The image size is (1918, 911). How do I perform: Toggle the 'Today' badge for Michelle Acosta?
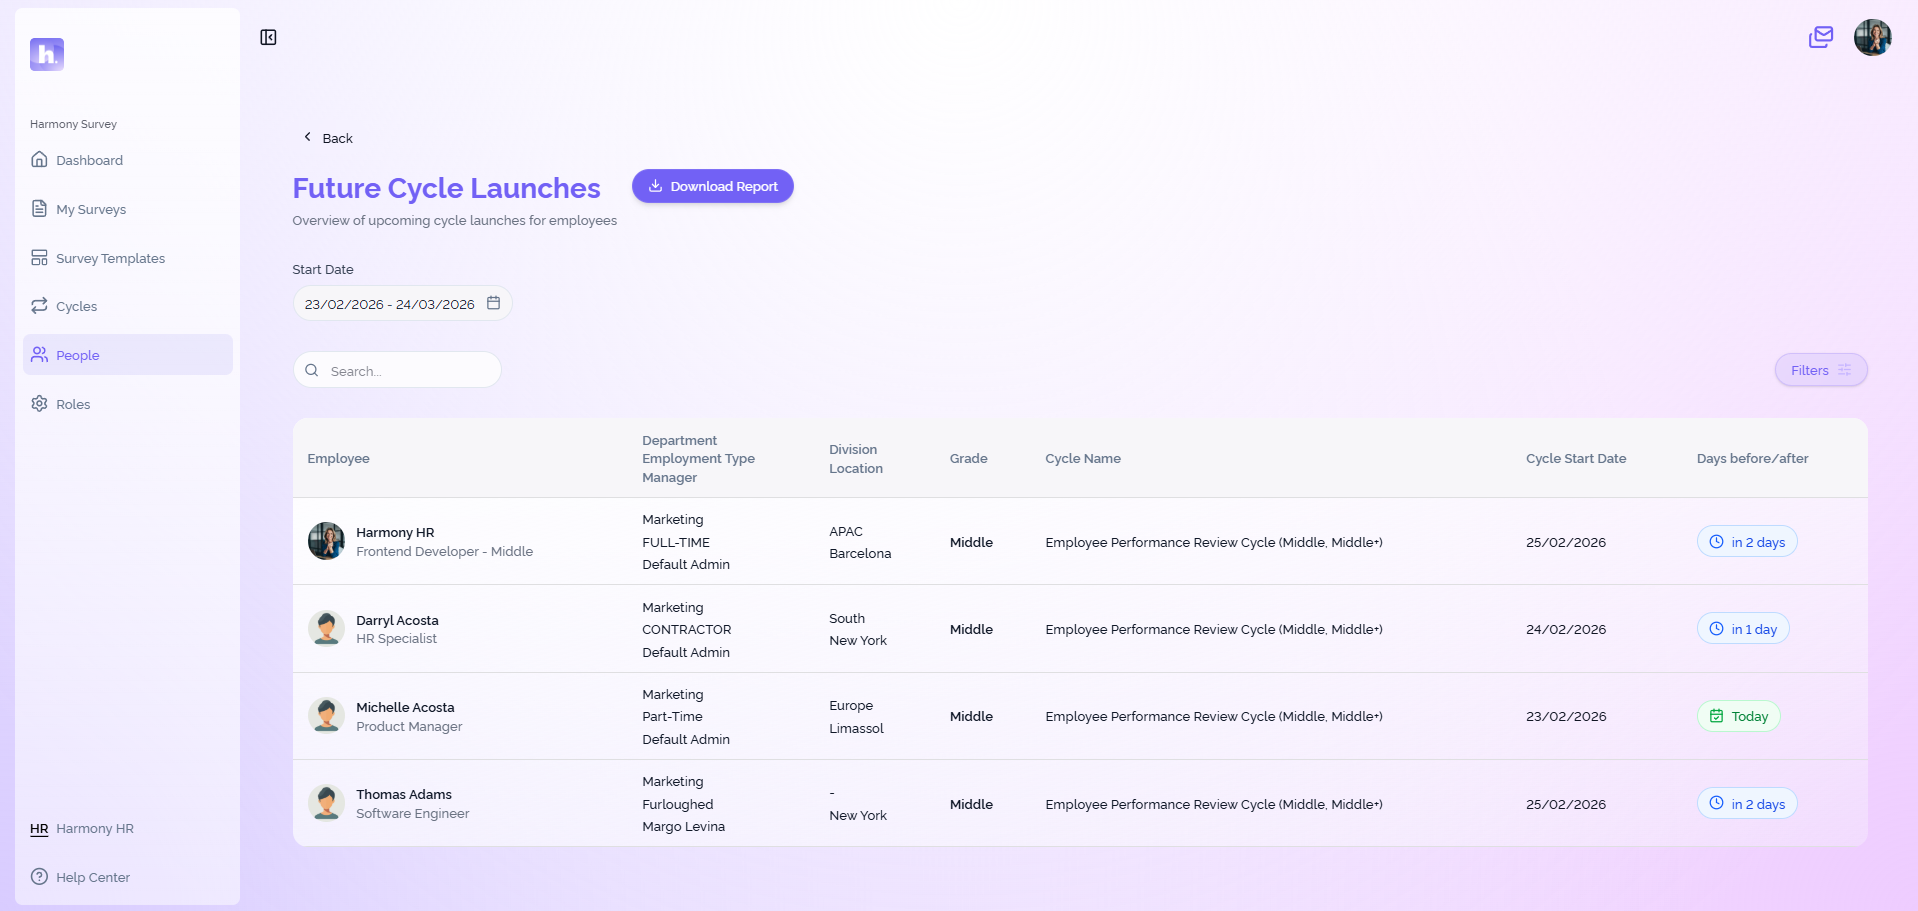coord(1738,715)
